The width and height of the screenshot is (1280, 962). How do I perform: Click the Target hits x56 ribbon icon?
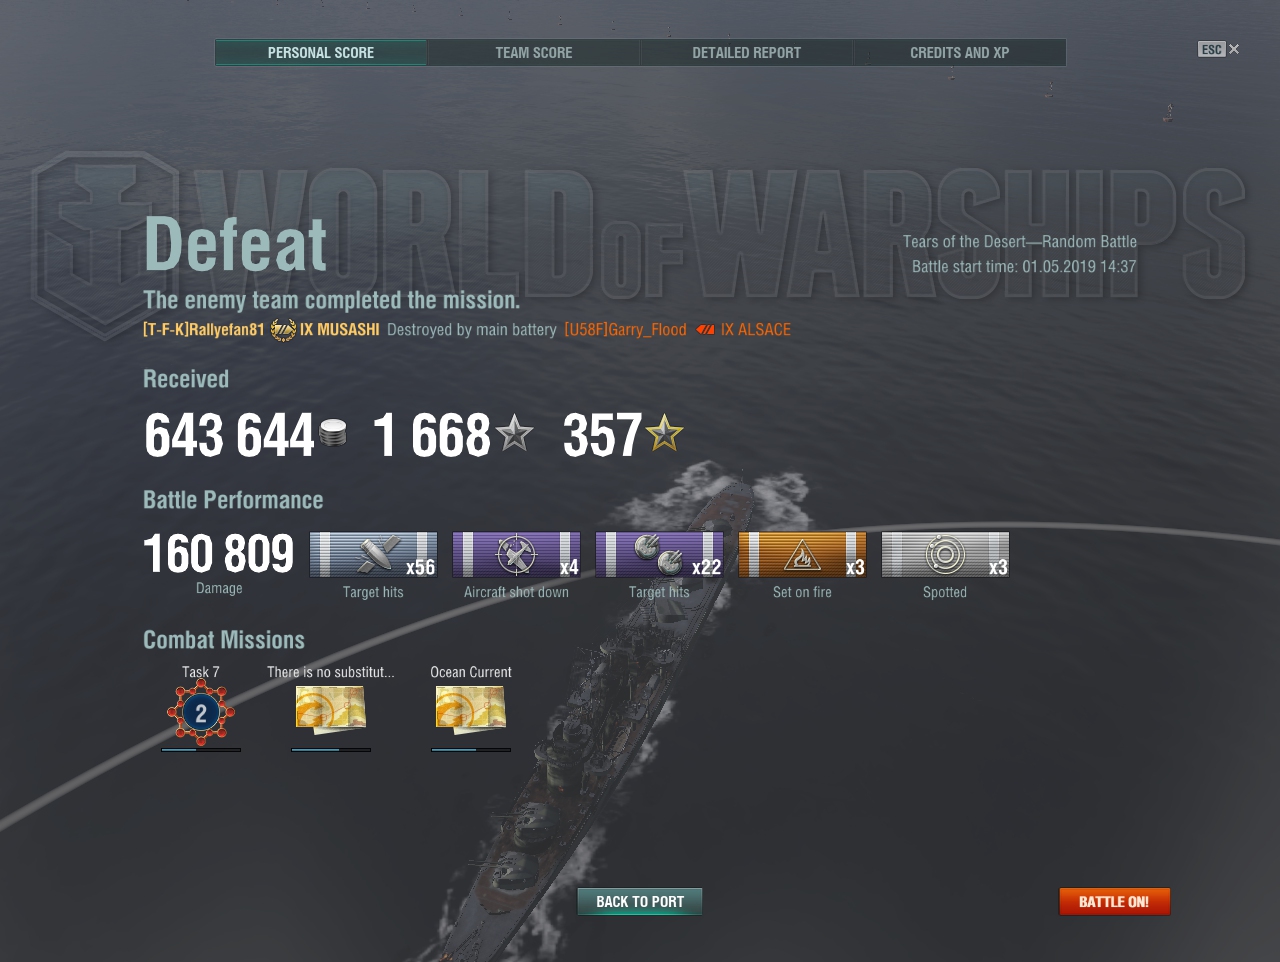coord(373,555)
